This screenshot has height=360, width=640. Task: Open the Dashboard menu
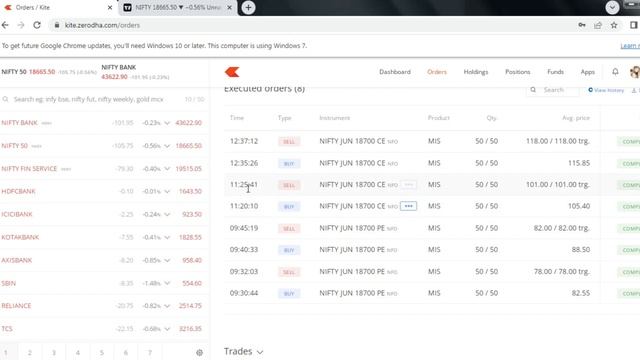[x=395, y=72]
